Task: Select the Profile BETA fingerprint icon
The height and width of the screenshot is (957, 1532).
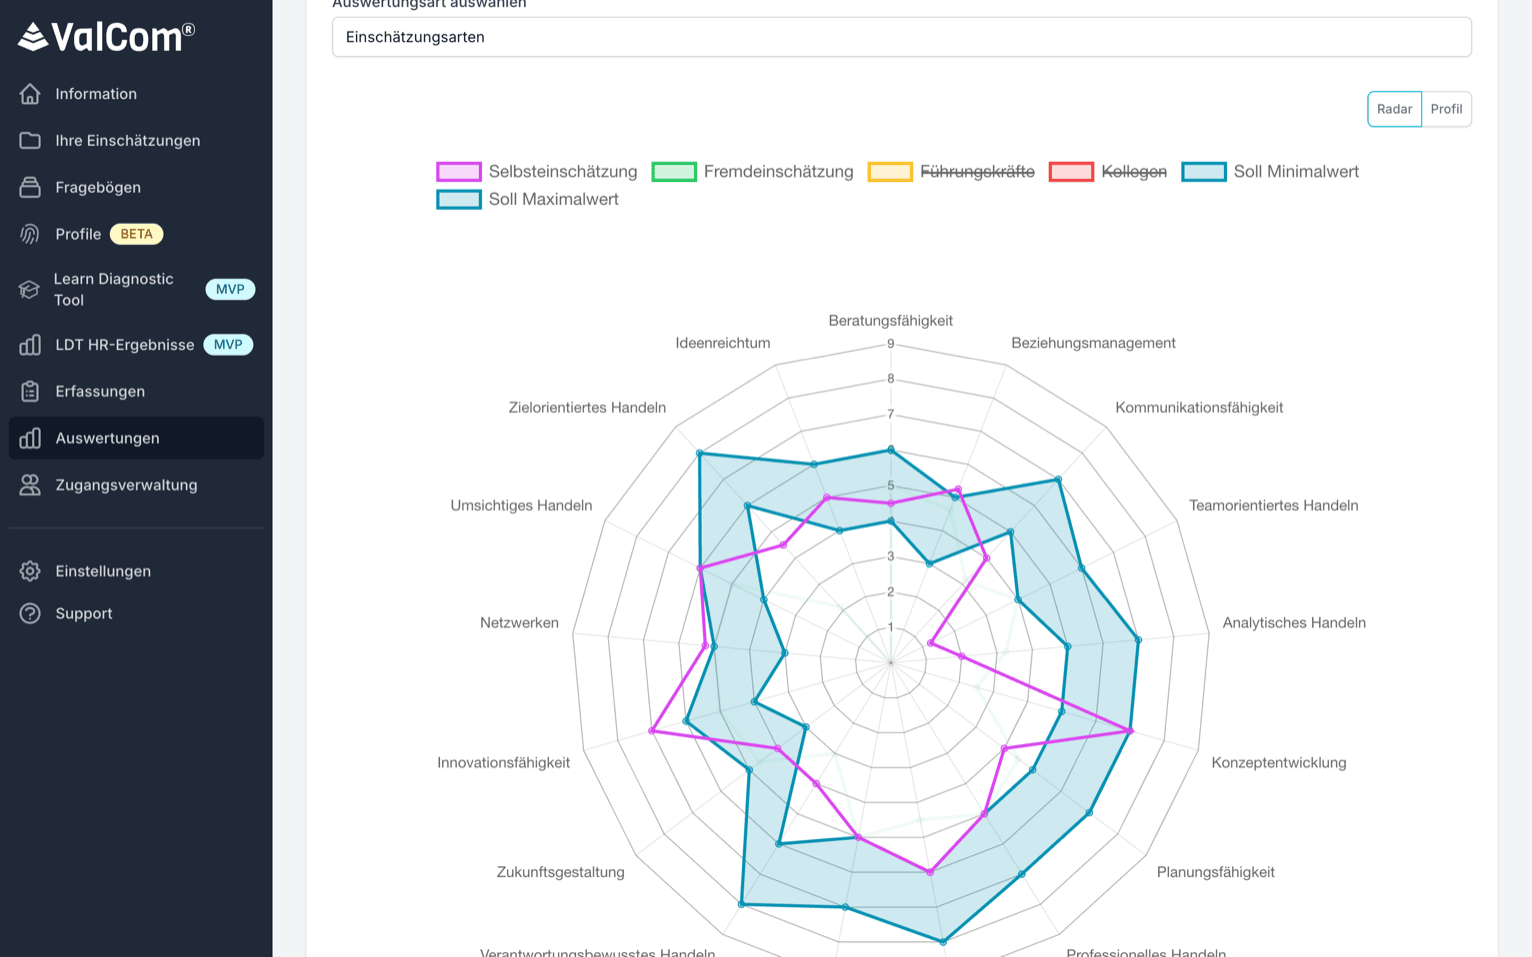Action: (30, 233)
